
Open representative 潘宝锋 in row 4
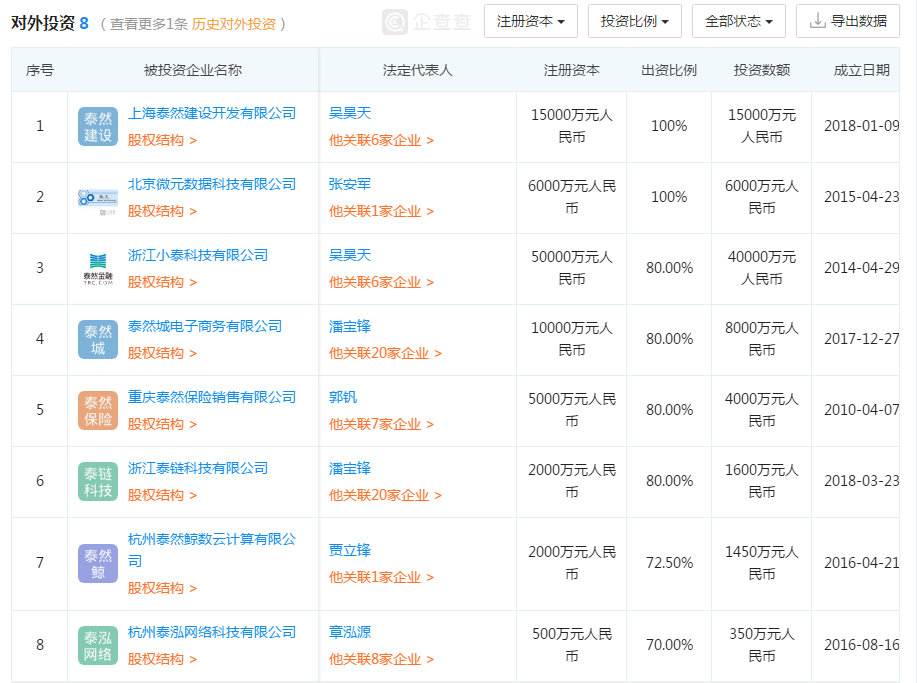click(350, 326)
